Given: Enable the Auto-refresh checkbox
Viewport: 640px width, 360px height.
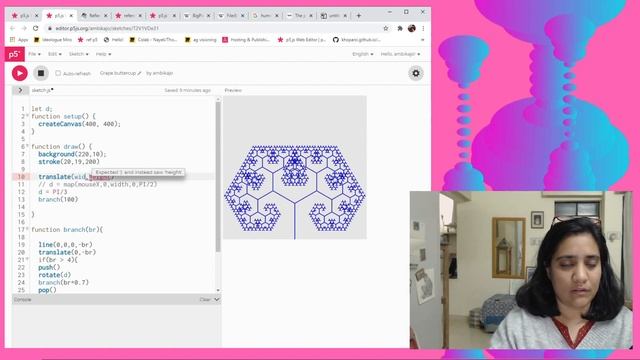Looking at the screenshot, I should (x=58, y=73).
